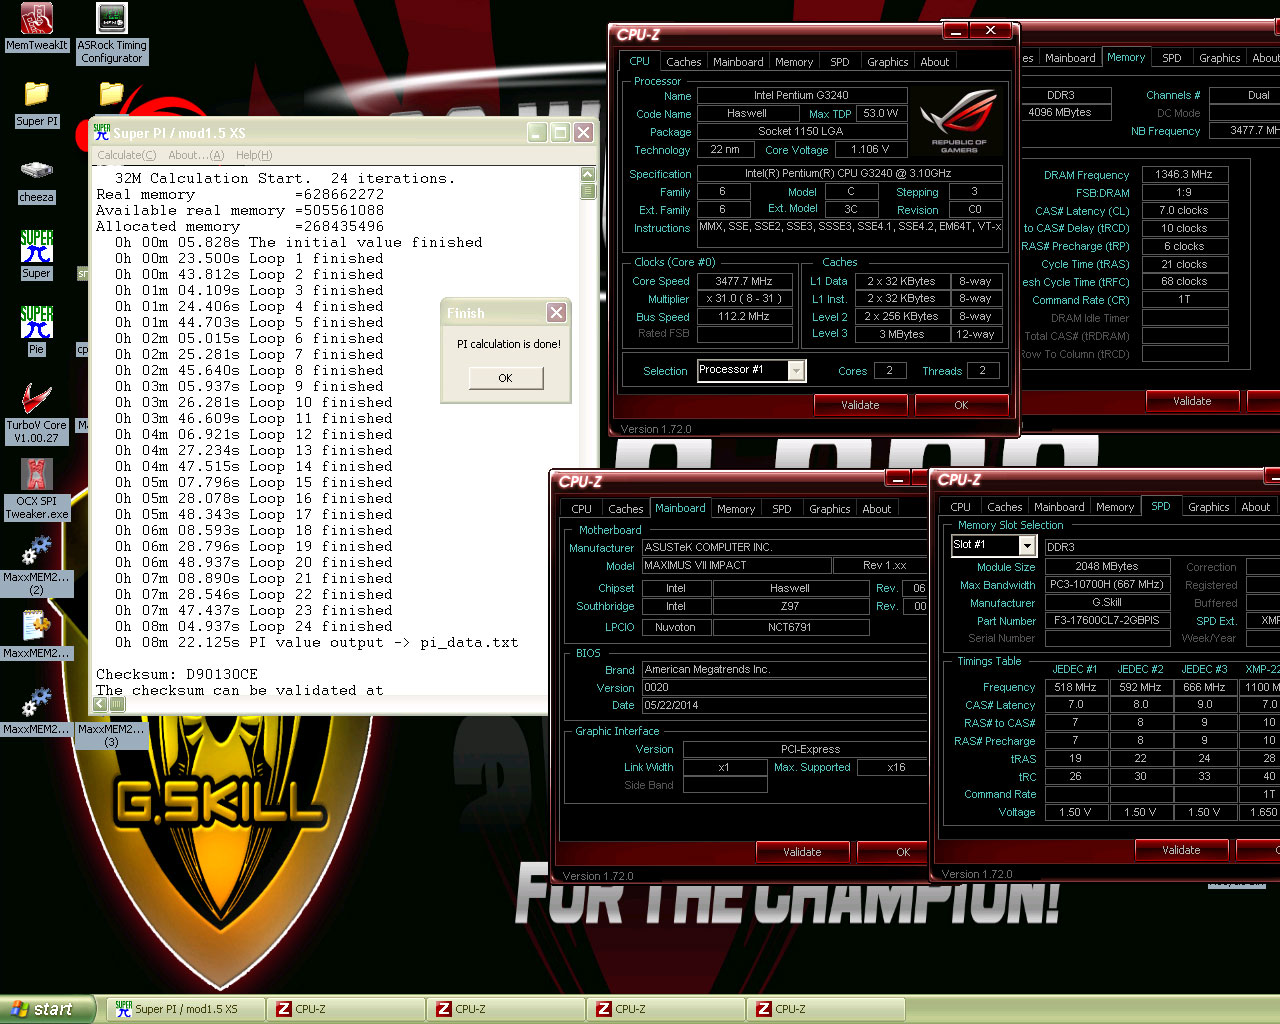Select CPU tab in CPU-Z SPD window

pyautogui.click(x=961, y=507)
